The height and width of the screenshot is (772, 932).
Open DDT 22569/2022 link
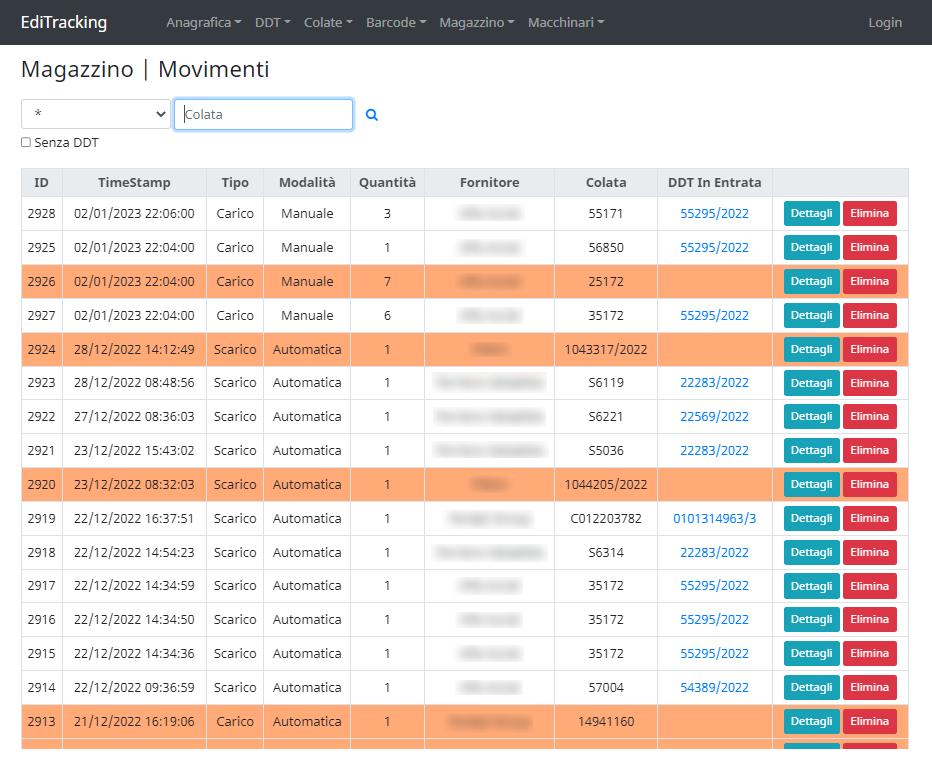click(714, 416)
